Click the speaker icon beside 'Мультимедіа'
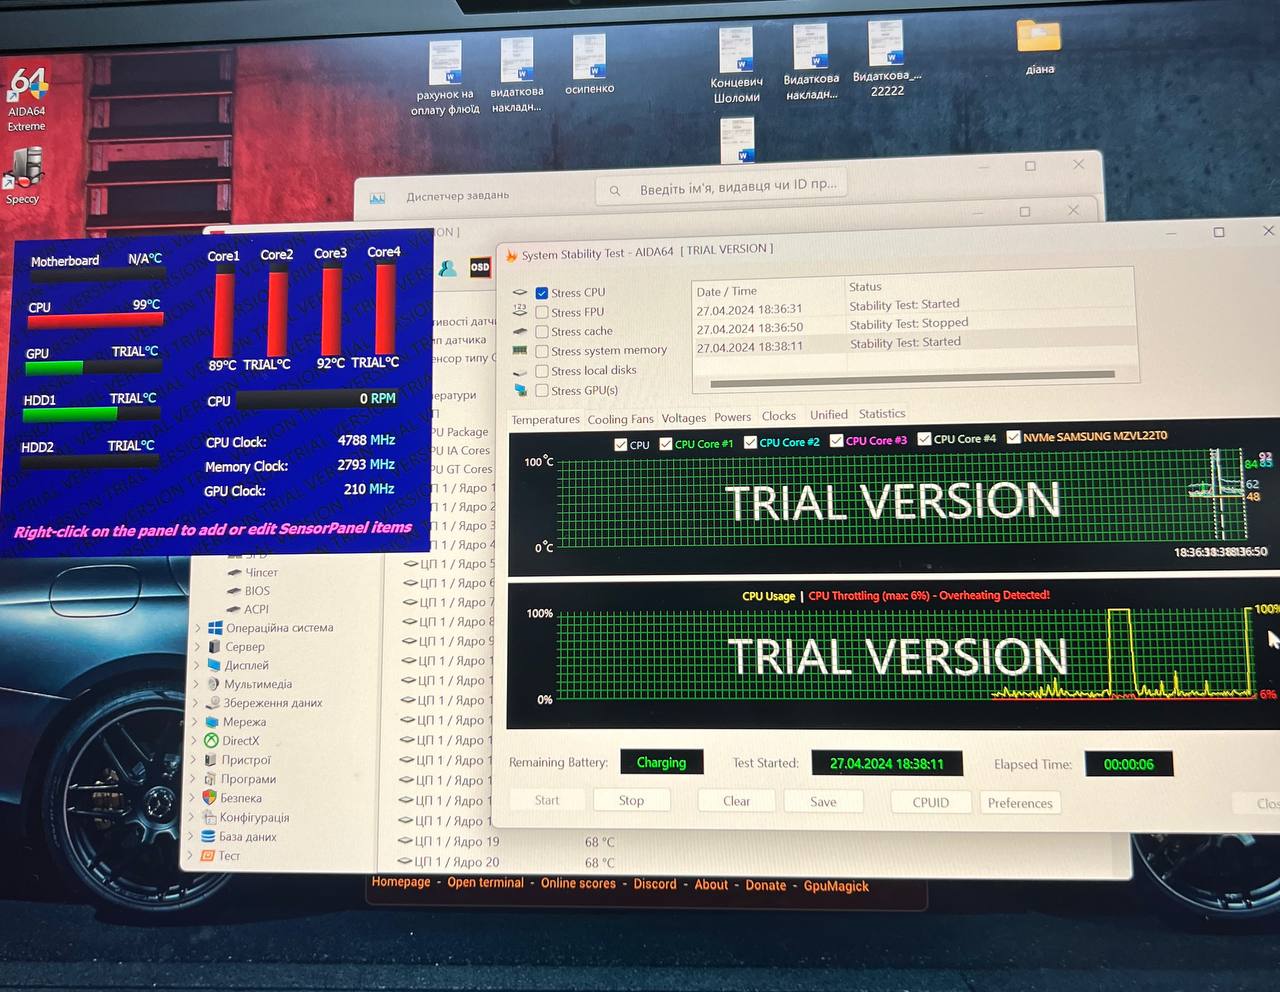Viewport: 1280px width, 992px height. [x=213, y=684]
